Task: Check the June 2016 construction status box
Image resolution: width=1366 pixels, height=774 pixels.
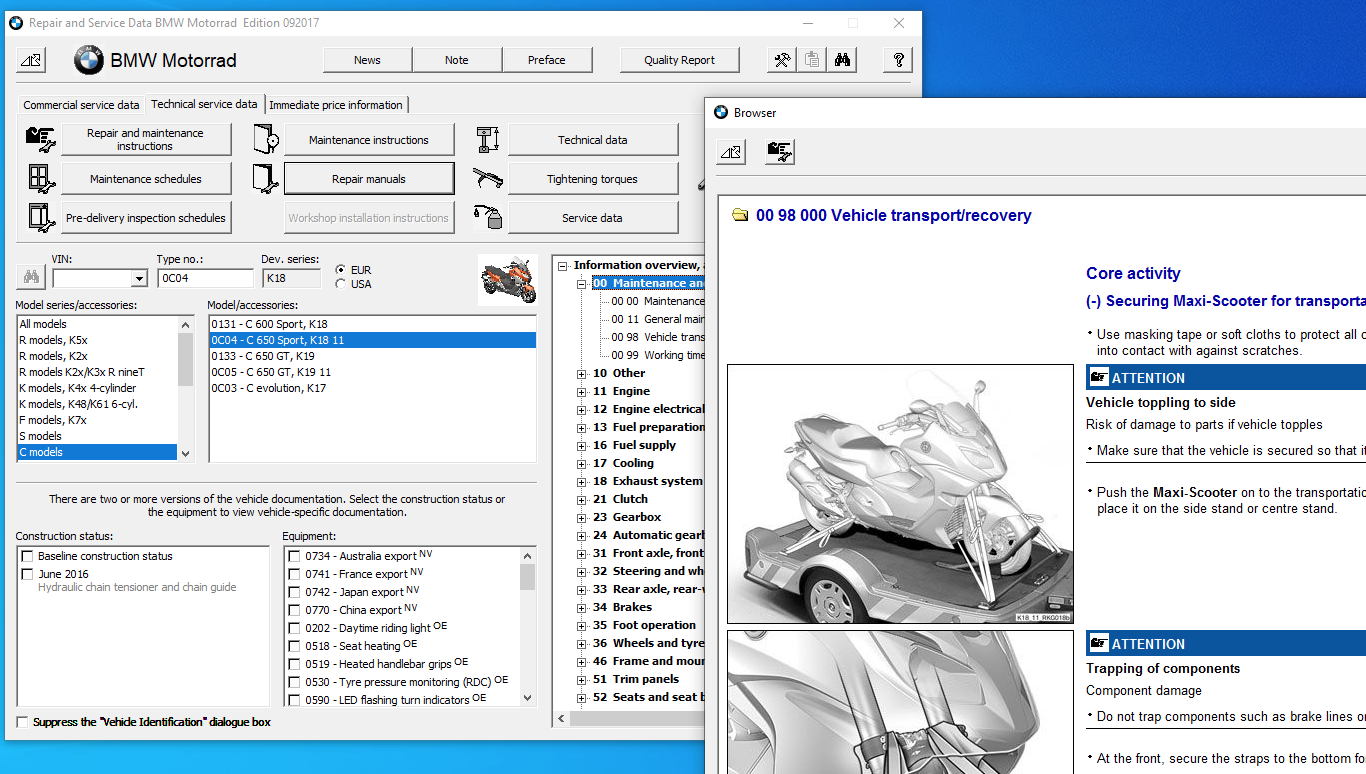Action: coord(28,574)
